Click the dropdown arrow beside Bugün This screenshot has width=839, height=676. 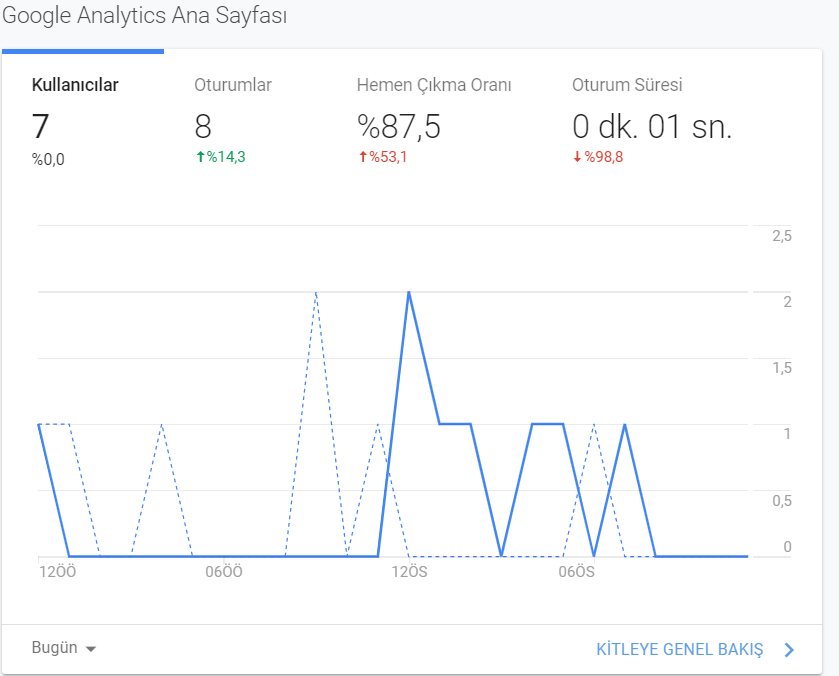tap(91, 649)
